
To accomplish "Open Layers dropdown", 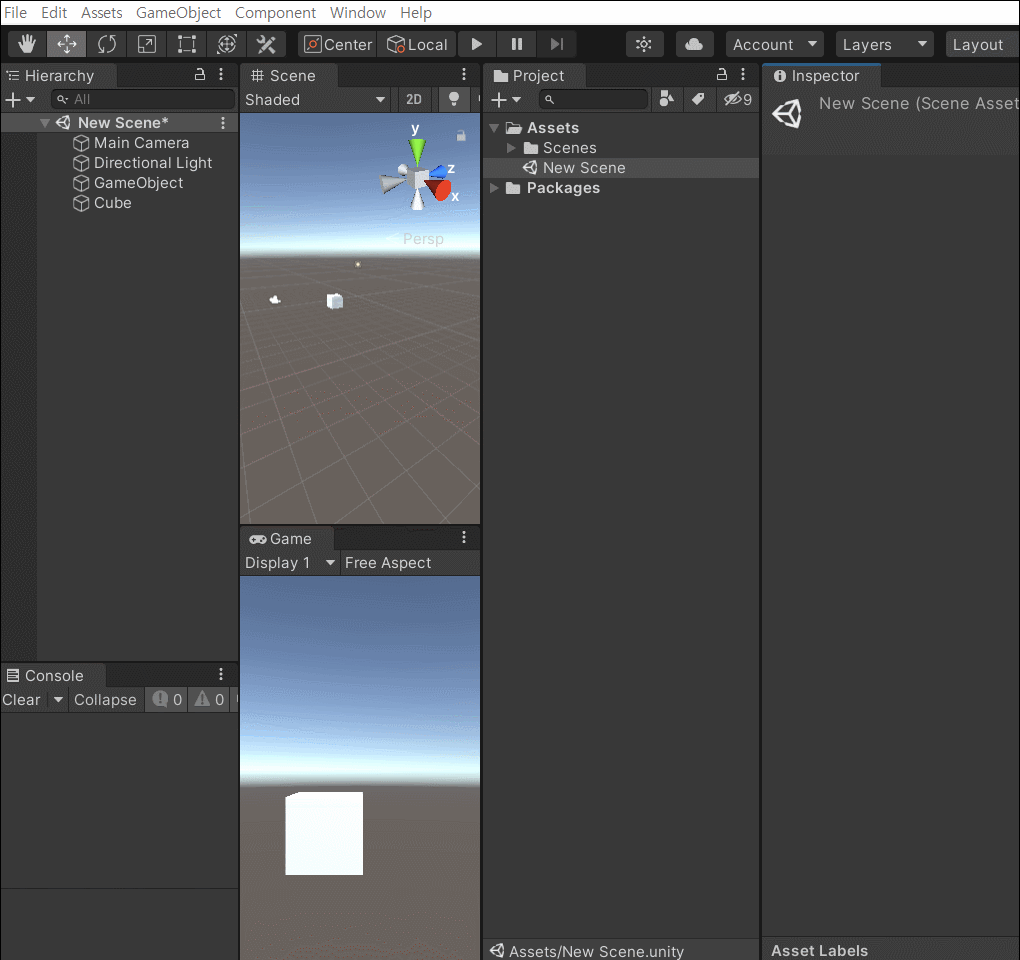I will (x=885, y=44).
